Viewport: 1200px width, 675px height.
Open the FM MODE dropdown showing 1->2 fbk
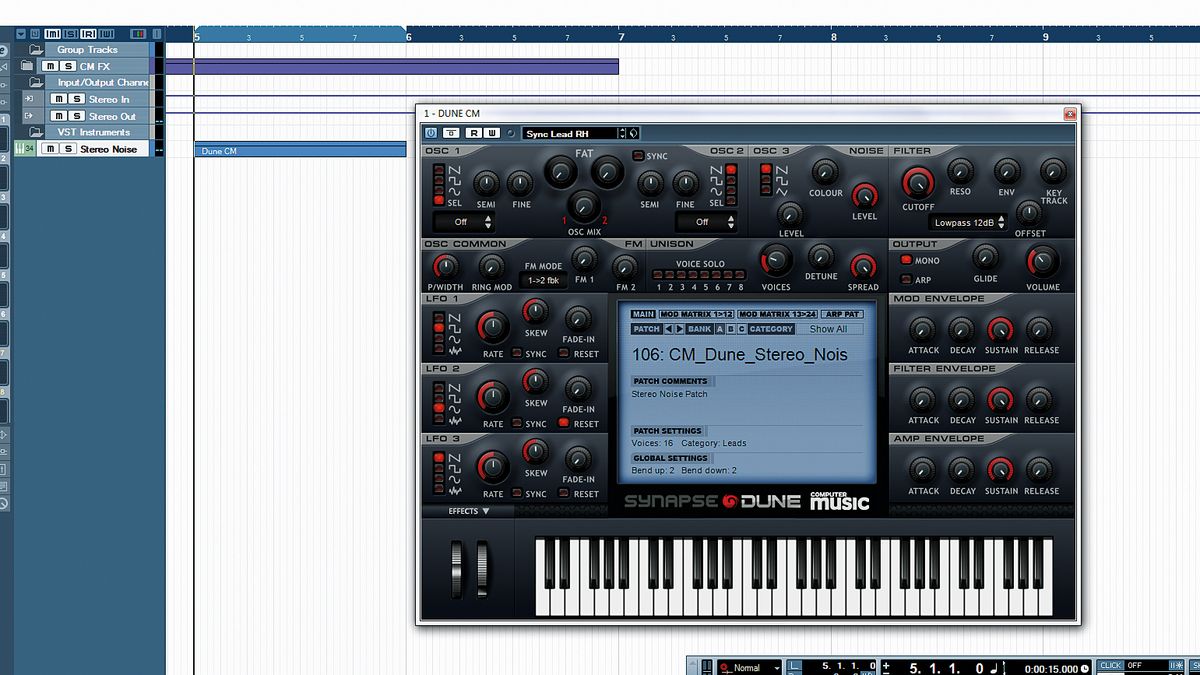pyautogui.click(x=543, y=279)
